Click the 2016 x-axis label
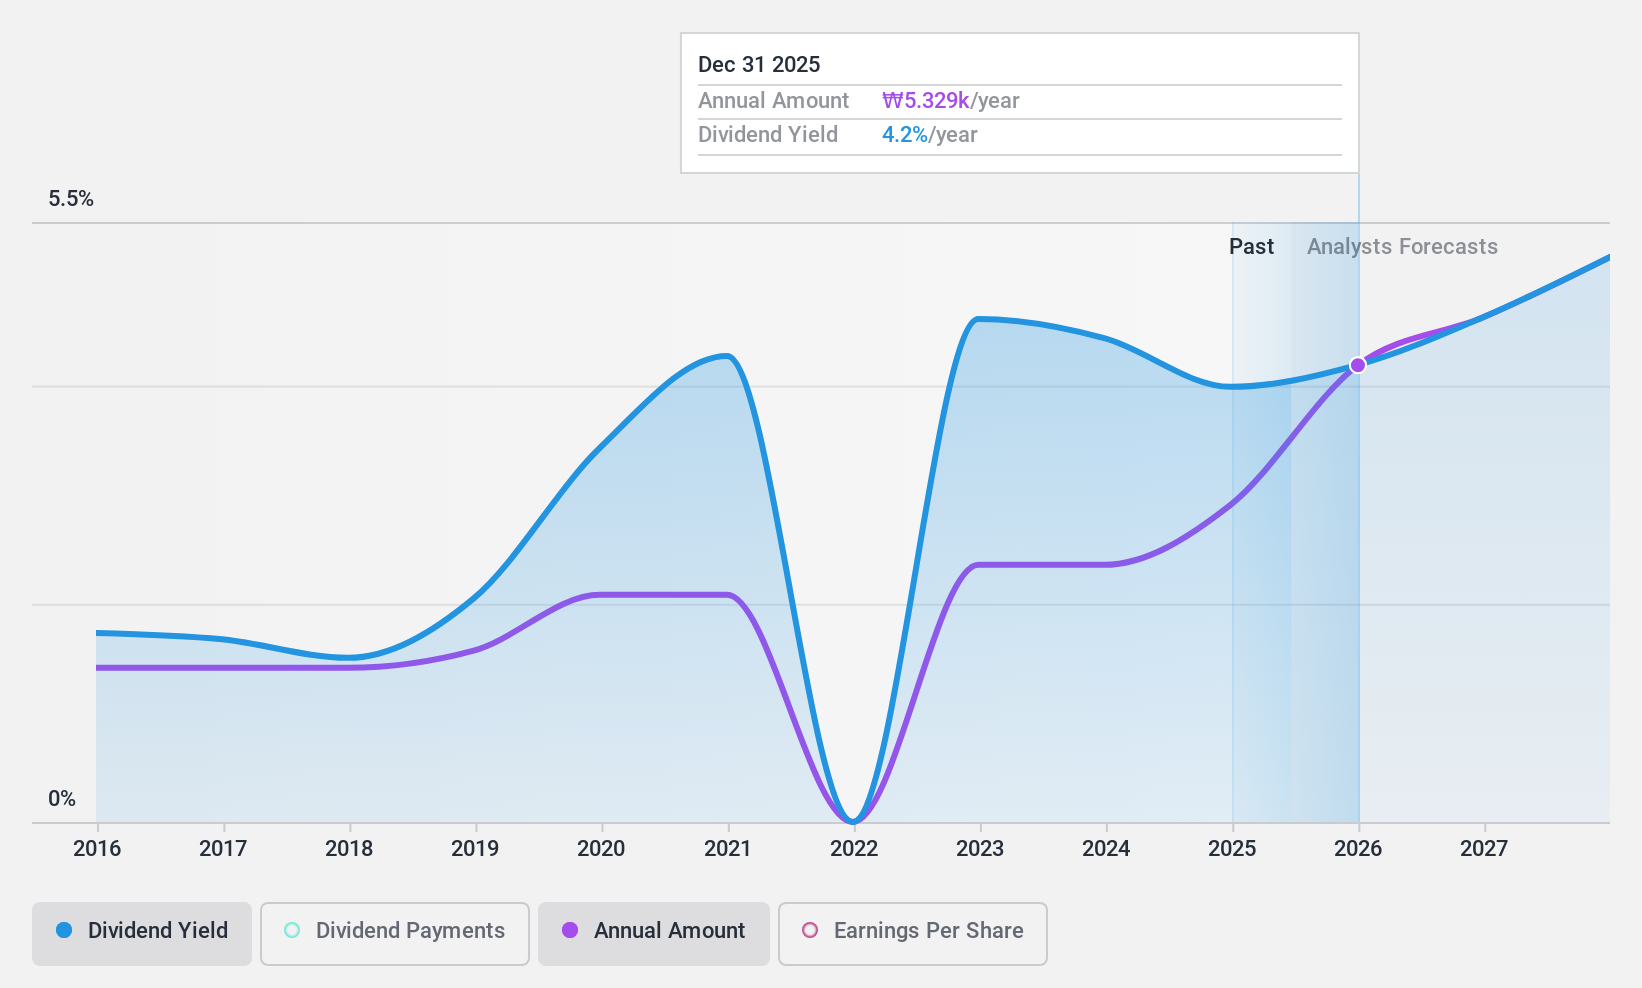This screenshot has height=988, width=1642. tap(97, 849)
